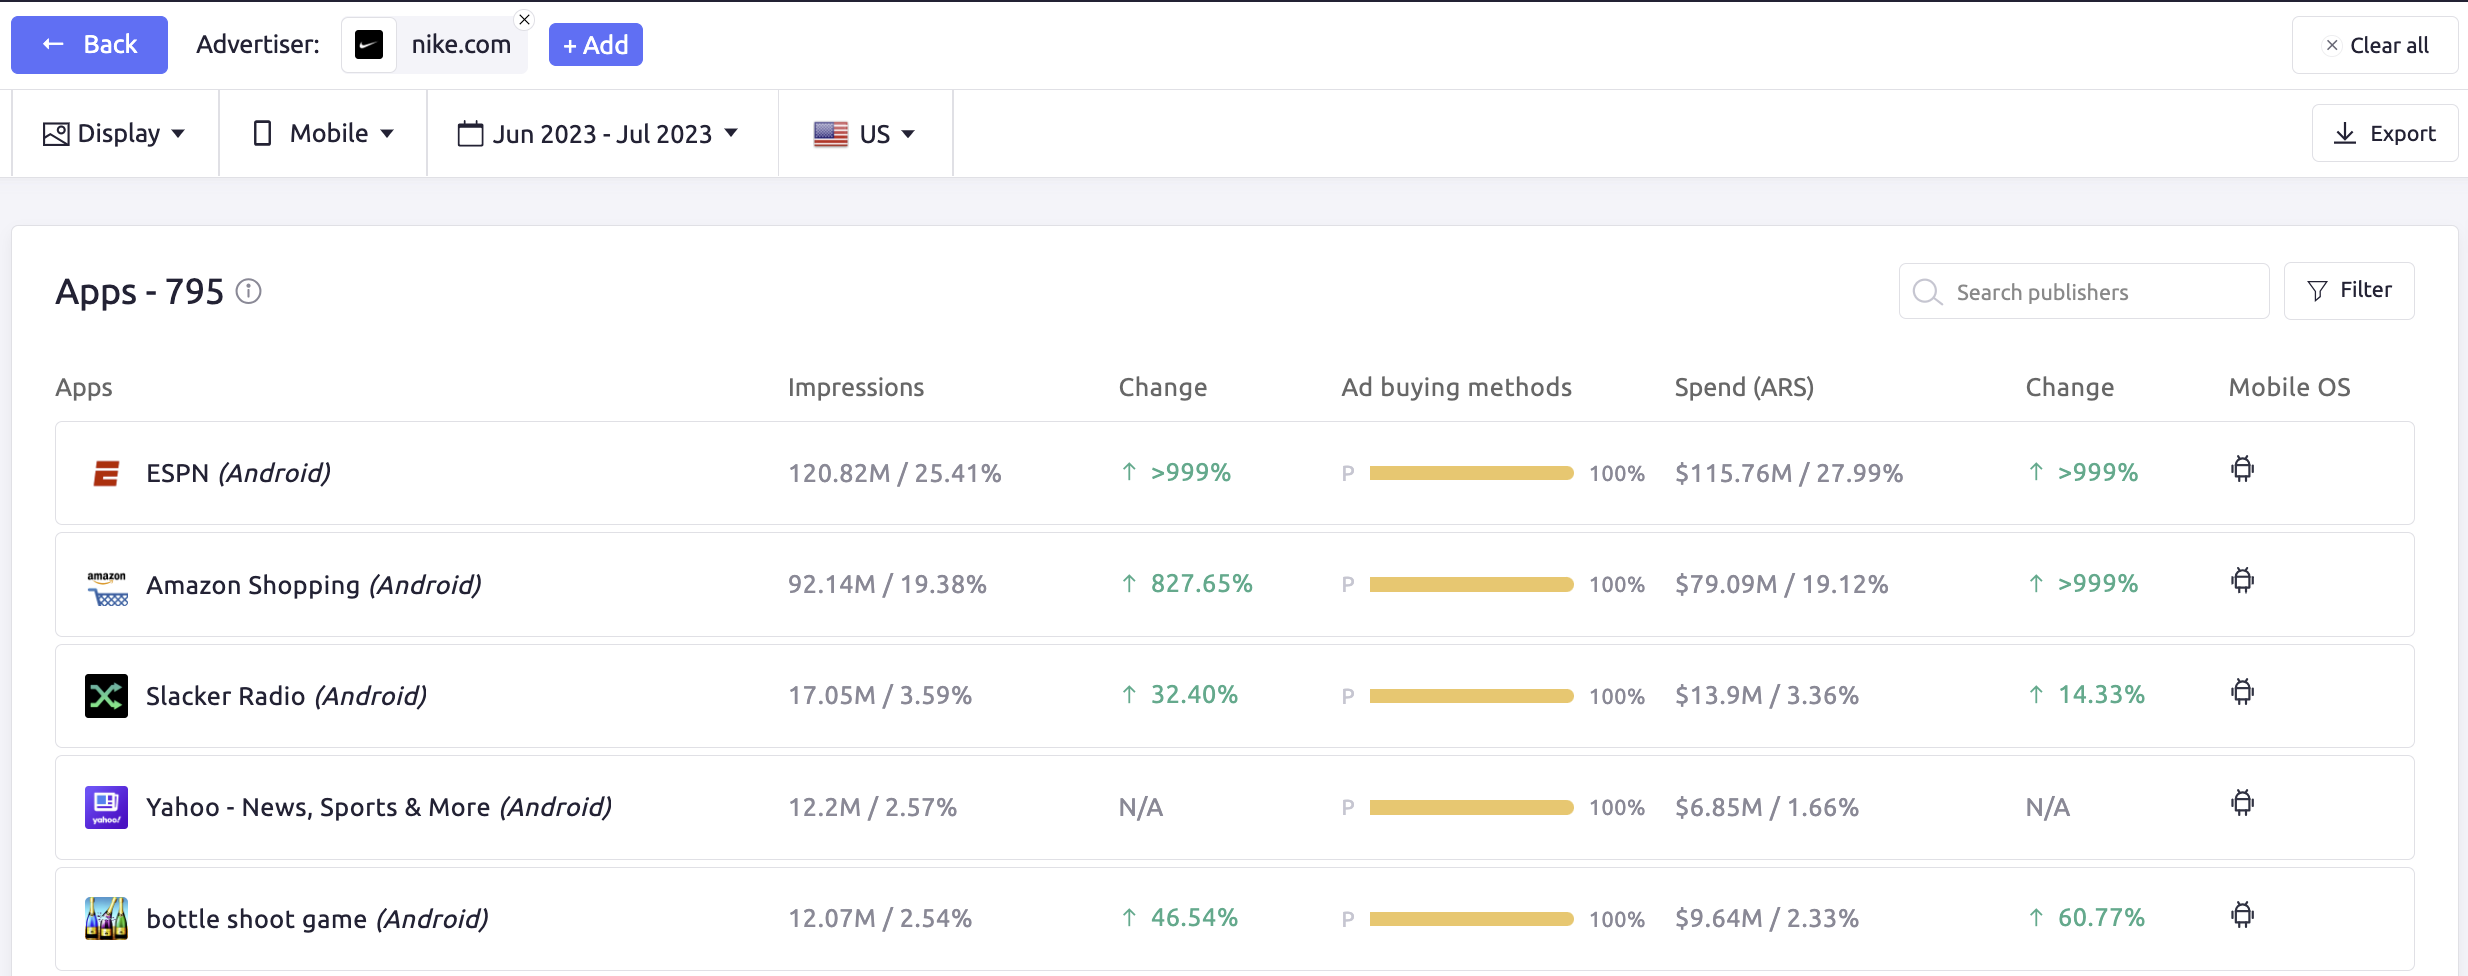Click the ad buying bar for ESPN
Image resolution: width=2468 pixels, height=976 pixels.
(1471, 473)
